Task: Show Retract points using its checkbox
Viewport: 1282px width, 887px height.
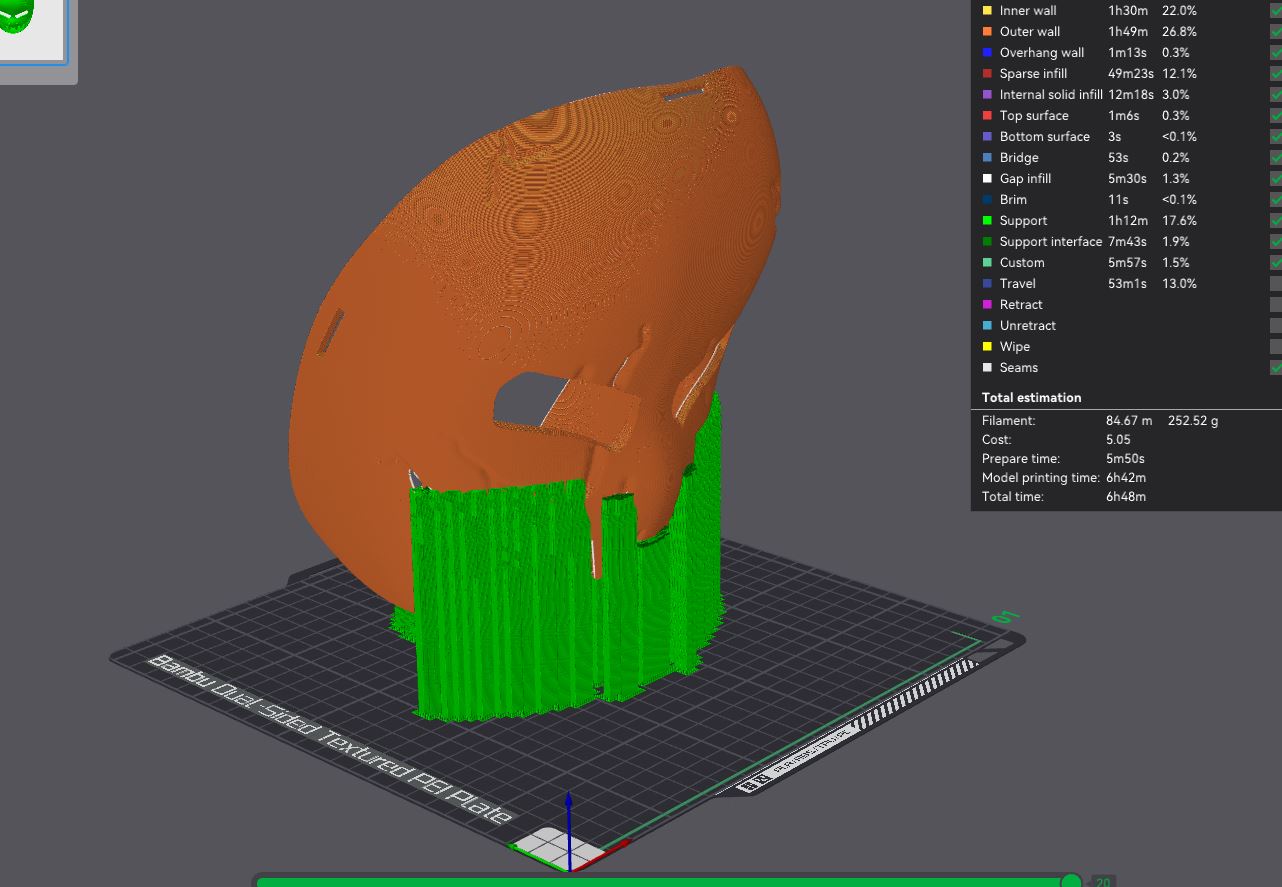Action: coord(1275,305)
